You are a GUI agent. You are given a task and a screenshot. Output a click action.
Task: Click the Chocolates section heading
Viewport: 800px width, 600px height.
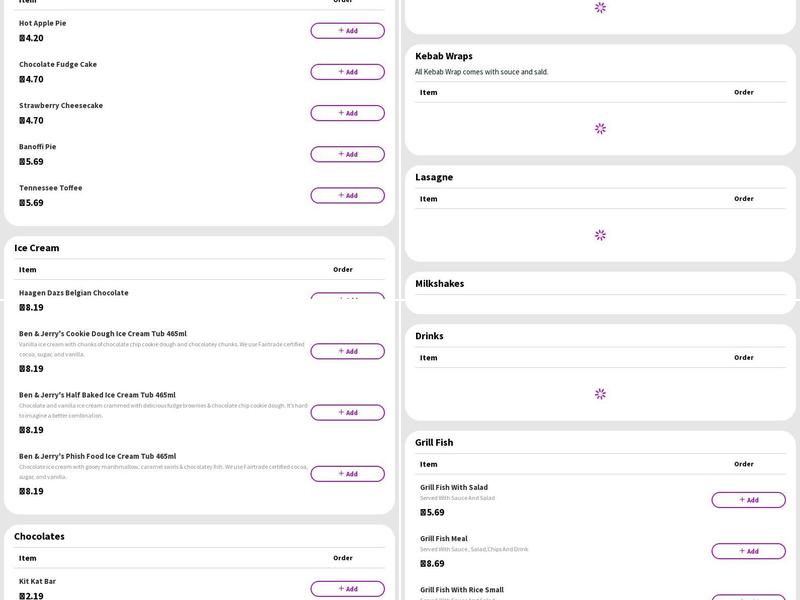point(39,537)
